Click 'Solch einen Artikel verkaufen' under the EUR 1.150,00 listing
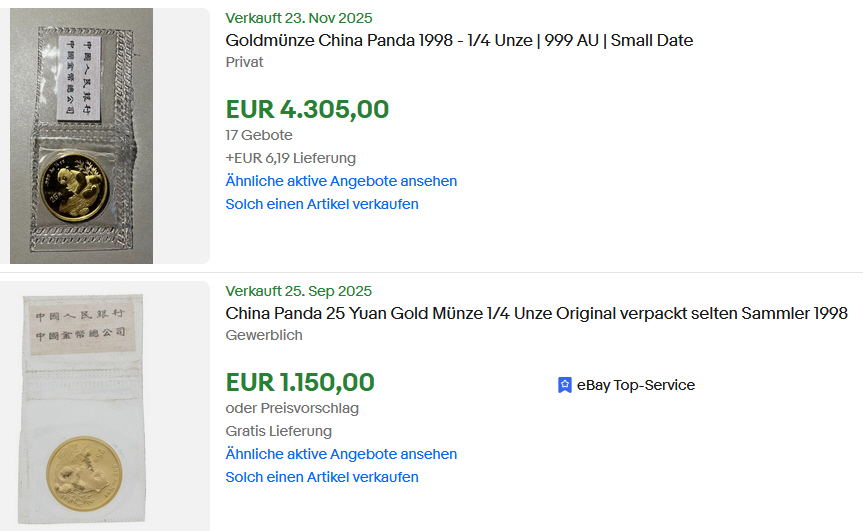This screenshot has width=863, height=531. [x=322, y=477]
